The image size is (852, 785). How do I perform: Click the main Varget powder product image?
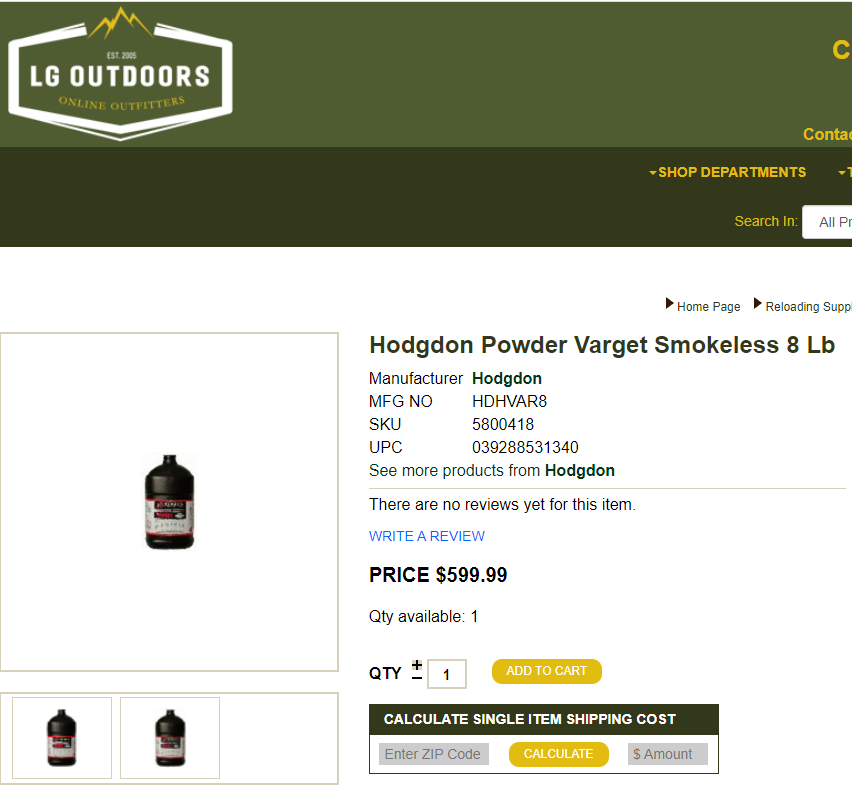coord(169,502)
